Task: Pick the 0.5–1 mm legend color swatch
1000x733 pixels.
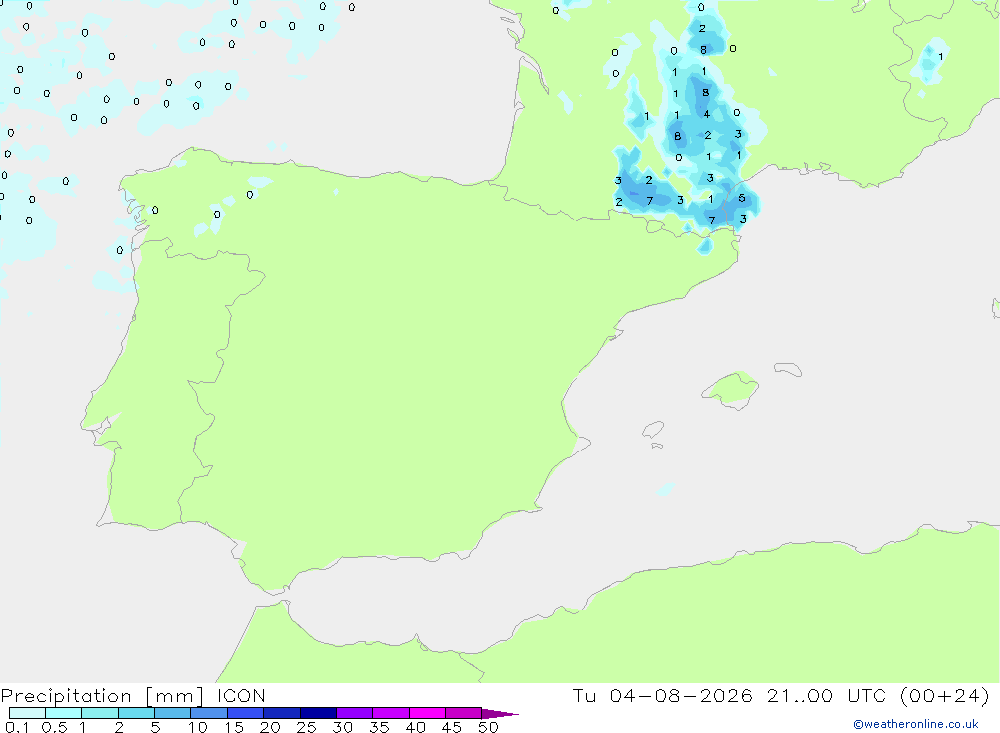Action: [x=63, y=713]
